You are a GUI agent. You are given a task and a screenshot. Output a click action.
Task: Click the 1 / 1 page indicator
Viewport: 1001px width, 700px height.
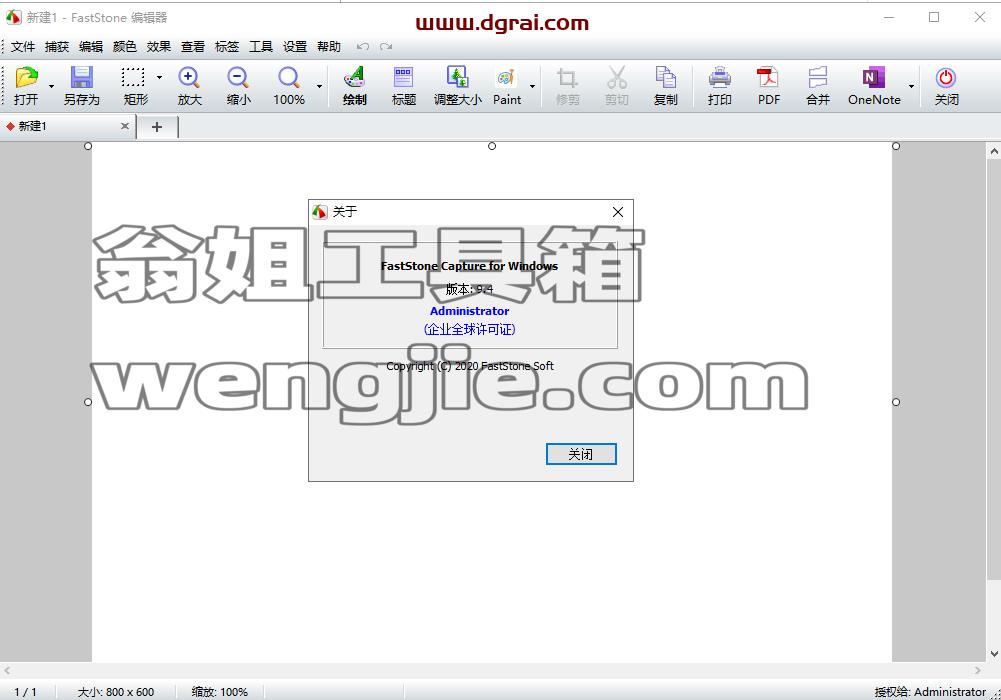(26, 692)
